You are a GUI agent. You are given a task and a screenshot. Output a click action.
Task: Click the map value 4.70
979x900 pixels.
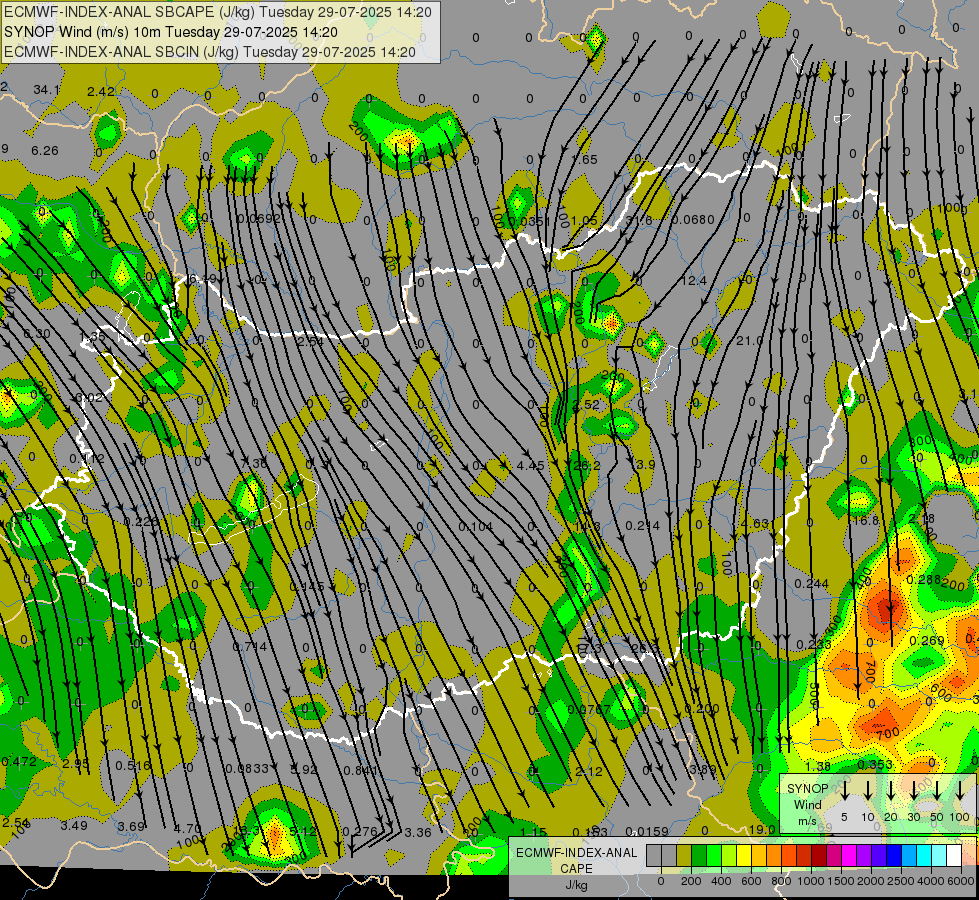(187, 829)
